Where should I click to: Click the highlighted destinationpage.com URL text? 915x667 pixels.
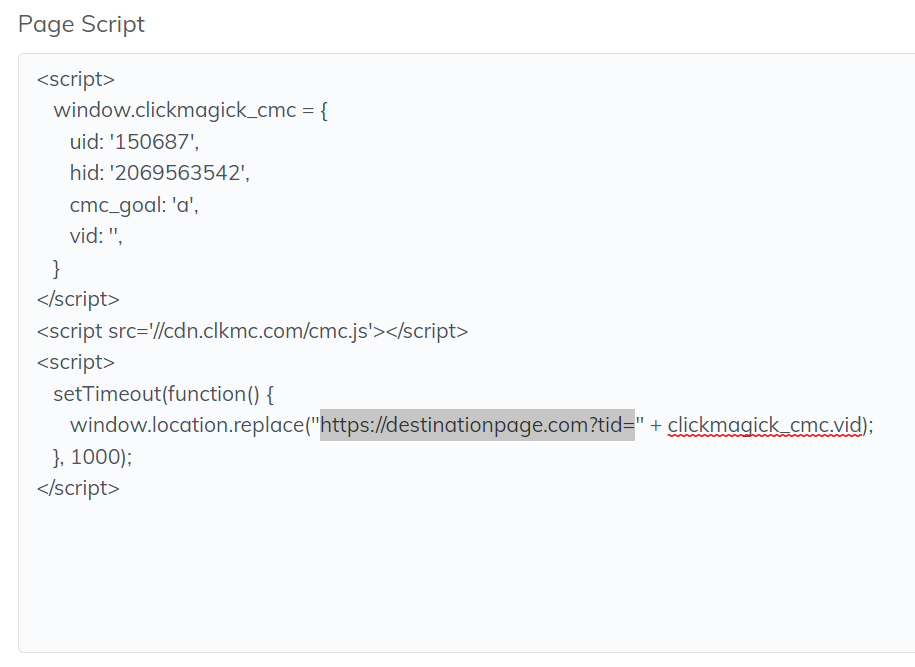[477, 425]
